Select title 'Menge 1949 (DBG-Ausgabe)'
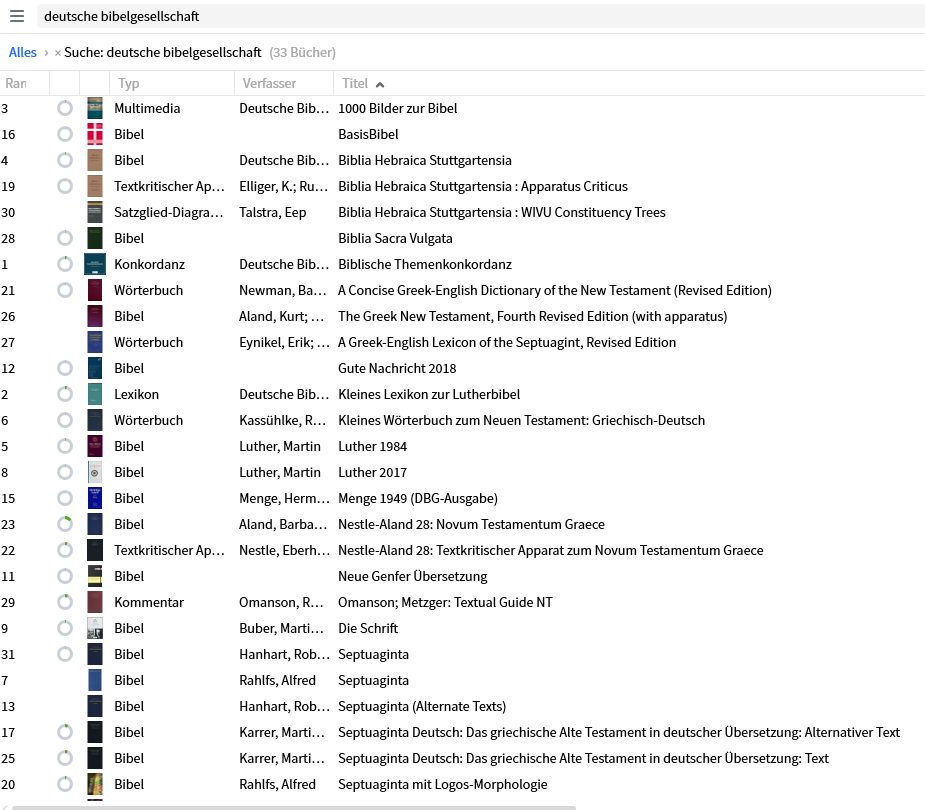 point(418,499)
